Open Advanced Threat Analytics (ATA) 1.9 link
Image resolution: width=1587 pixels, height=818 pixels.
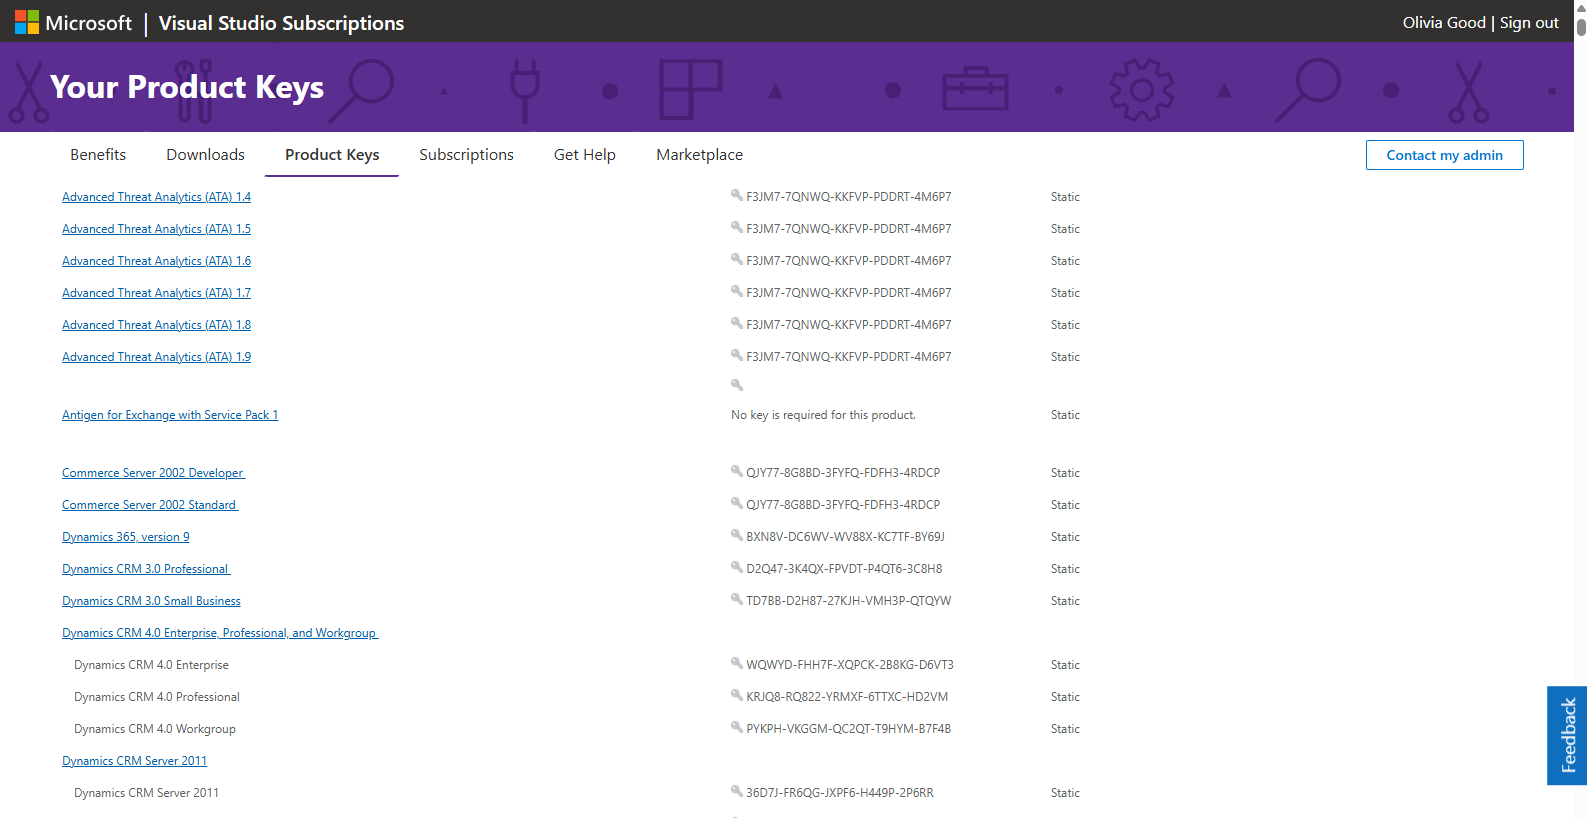tap(156, 357)
